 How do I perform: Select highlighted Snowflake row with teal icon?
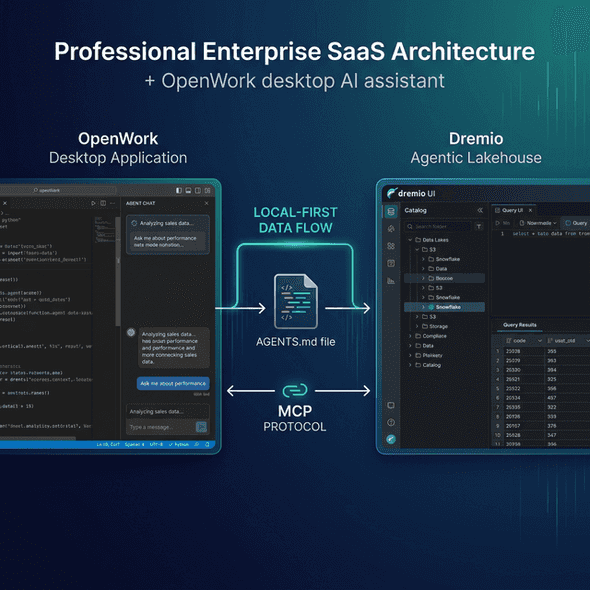(x=444, y=307)
